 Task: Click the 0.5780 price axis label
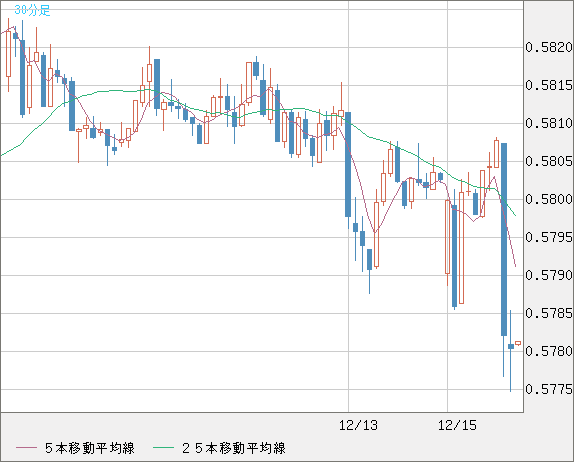point(549,351)
